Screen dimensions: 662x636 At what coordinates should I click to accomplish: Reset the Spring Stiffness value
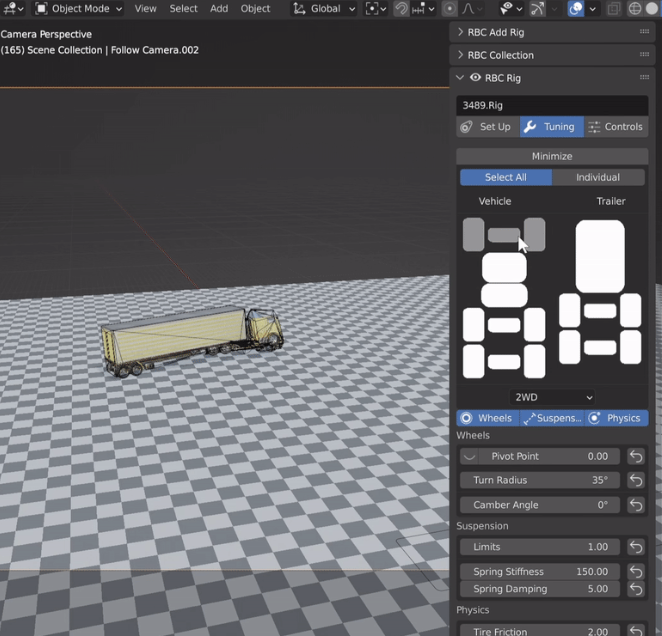coord(636,572)
